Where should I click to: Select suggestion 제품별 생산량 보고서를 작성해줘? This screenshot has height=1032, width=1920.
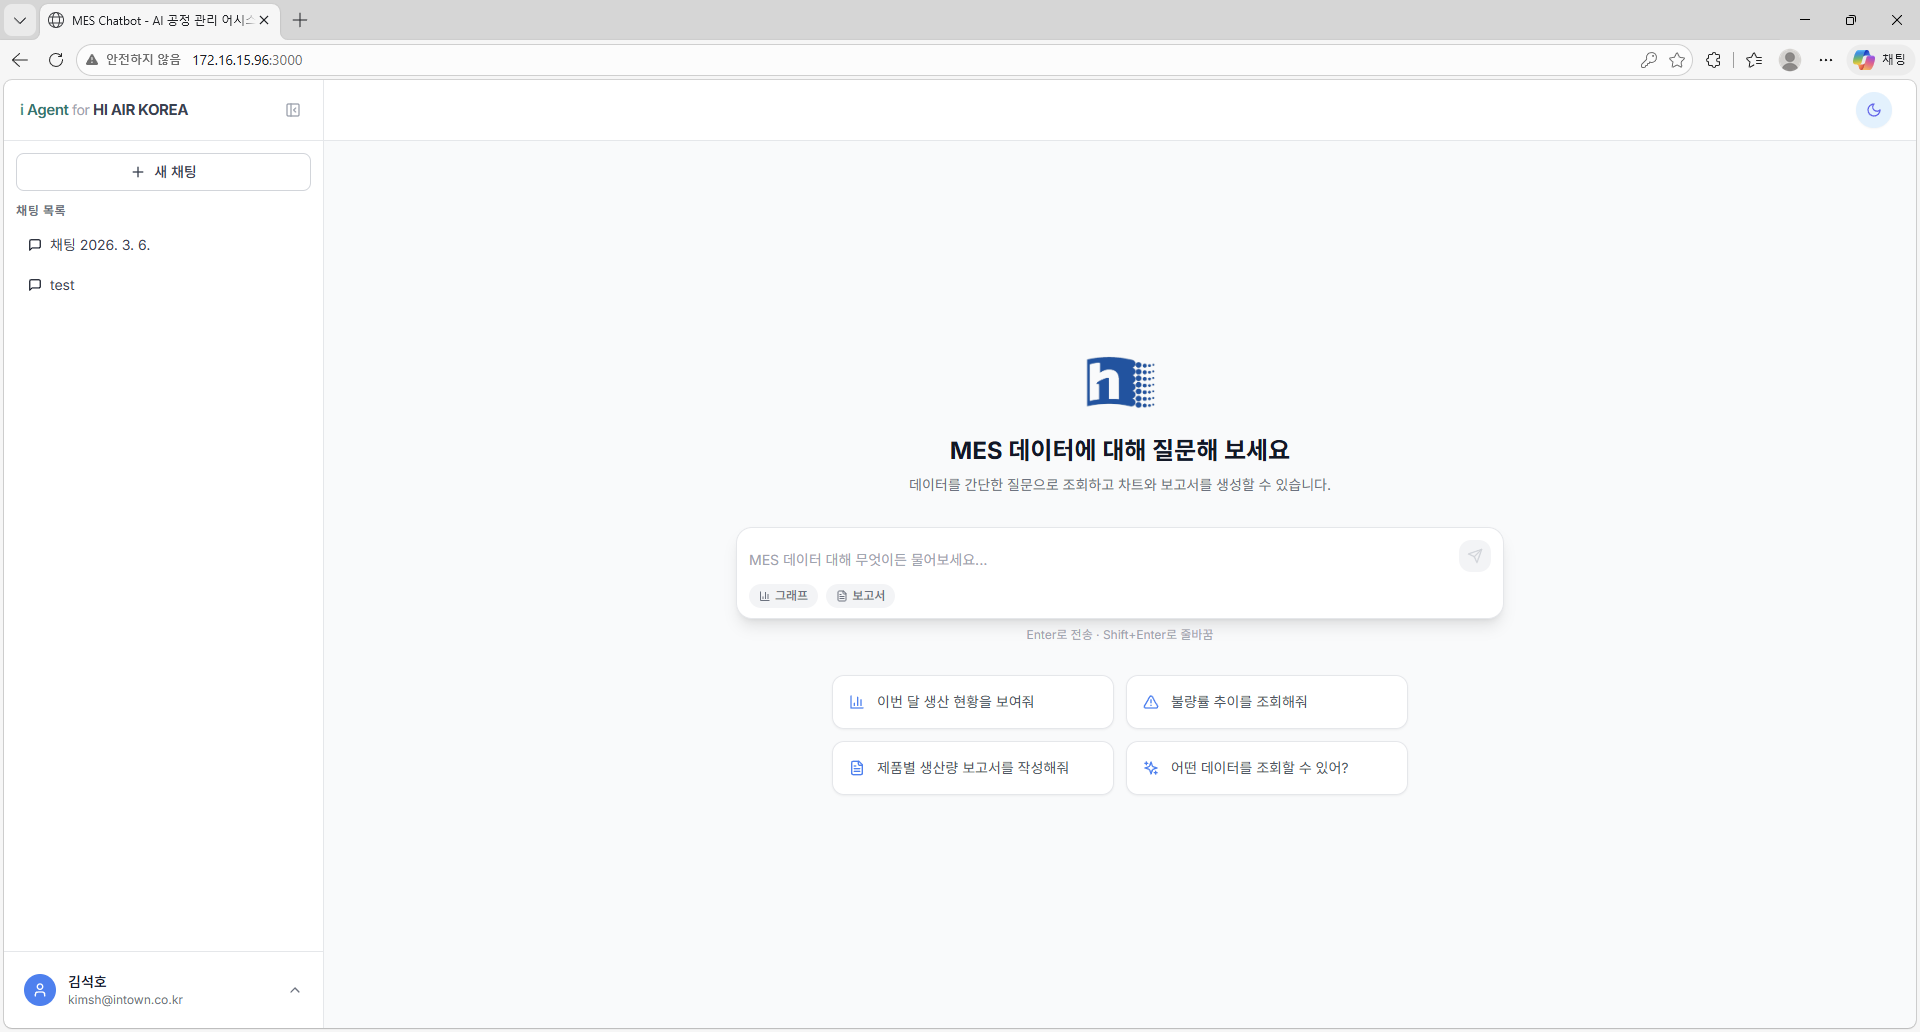point(972,768)
